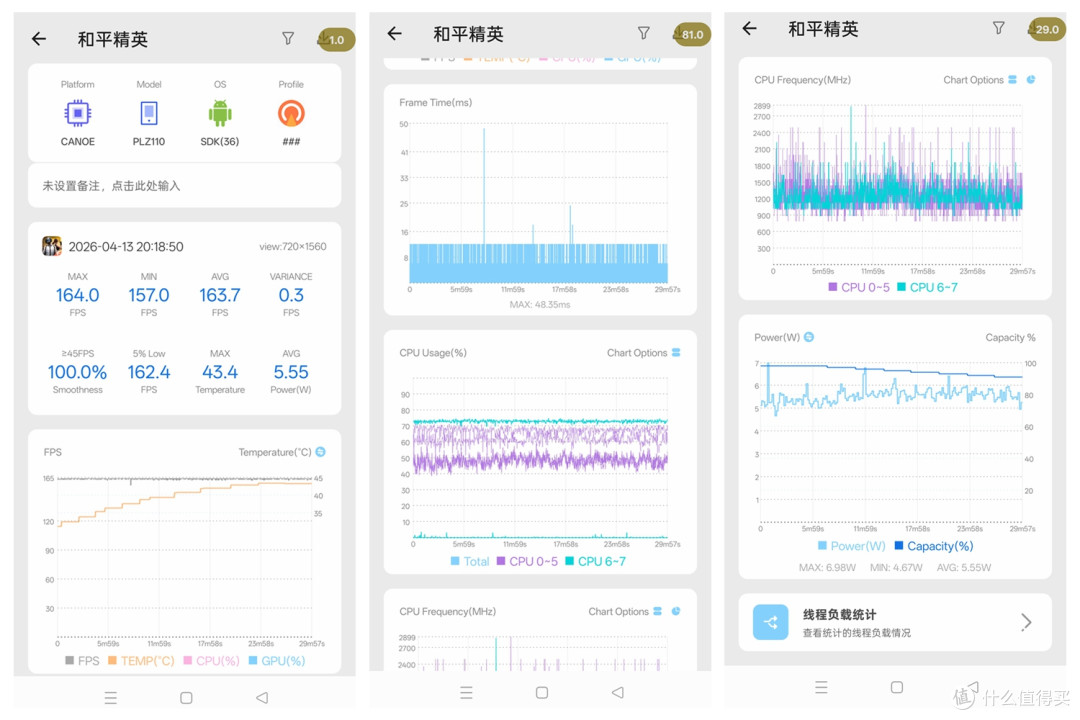This screenshot has height=720, width=1080.
Task: Toggle Total legend in CPU Usage chart
Action: pyautogui.click(x=470, y=562)
